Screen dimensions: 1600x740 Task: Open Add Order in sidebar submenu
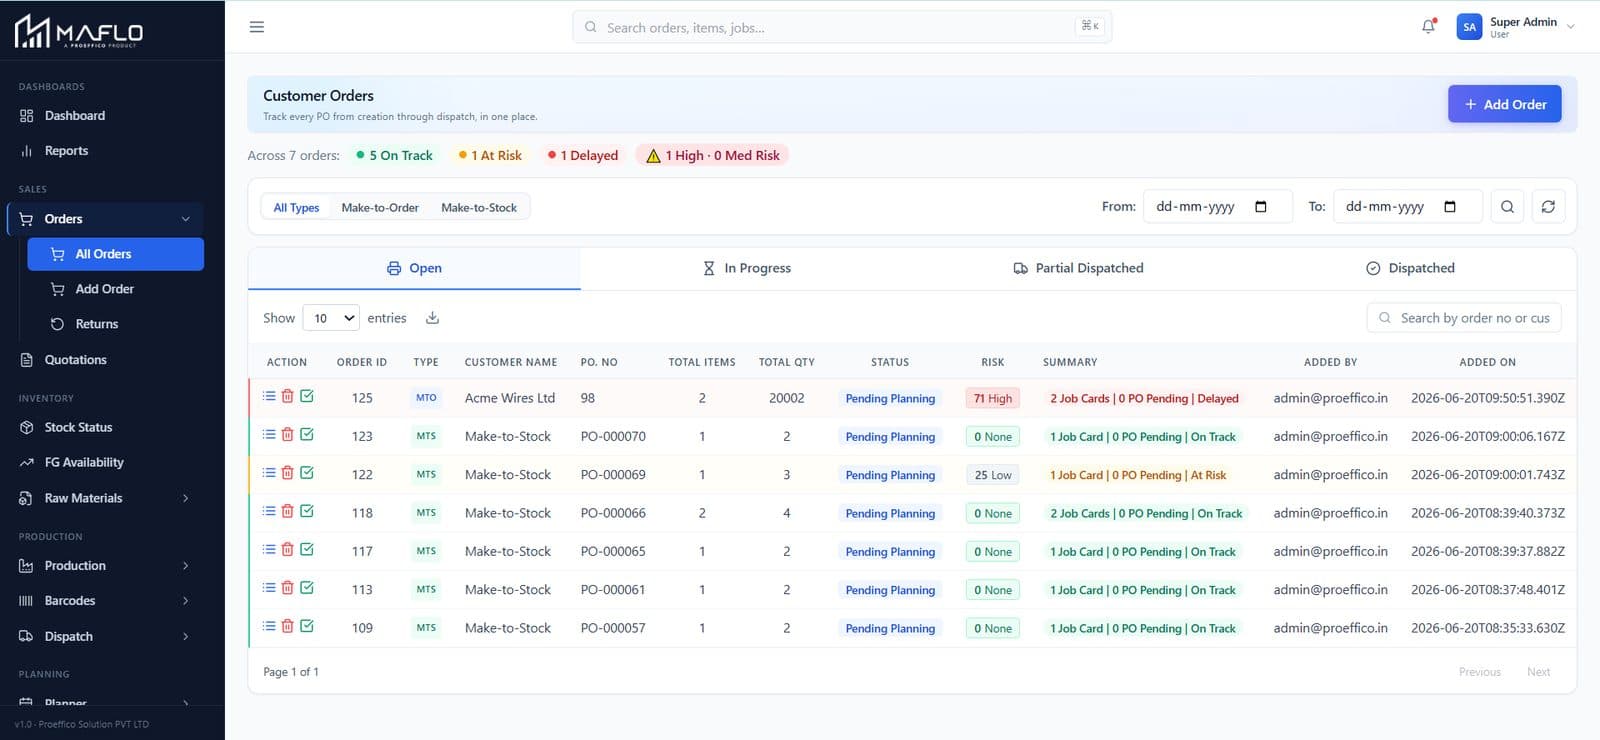(x=115, y=289)
